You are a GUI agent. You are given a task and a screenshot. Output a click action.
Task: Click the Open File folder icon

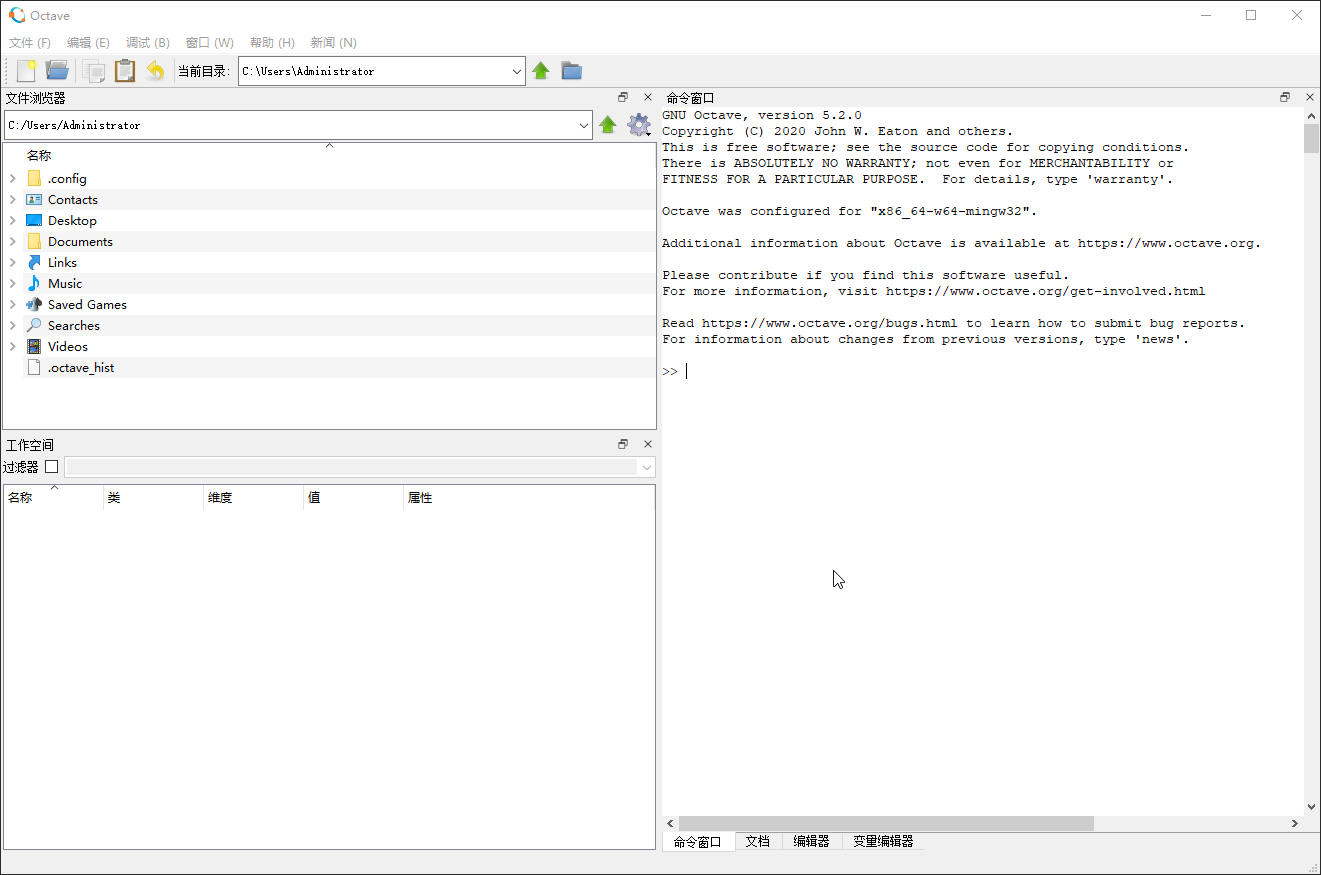pos(57,71)
